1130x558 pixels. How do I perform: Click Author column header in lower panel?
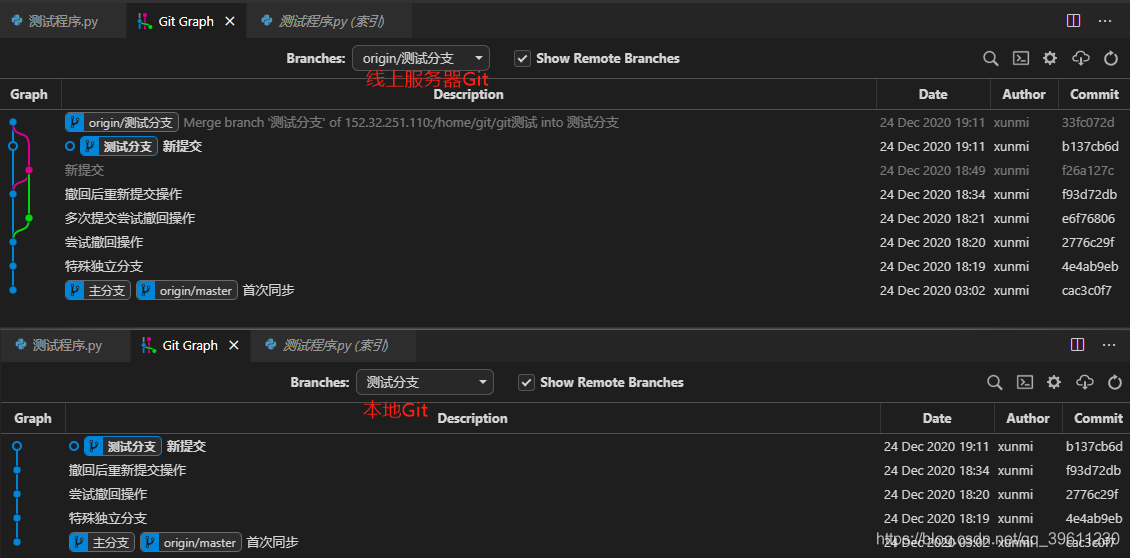[x=1028, y=418]
